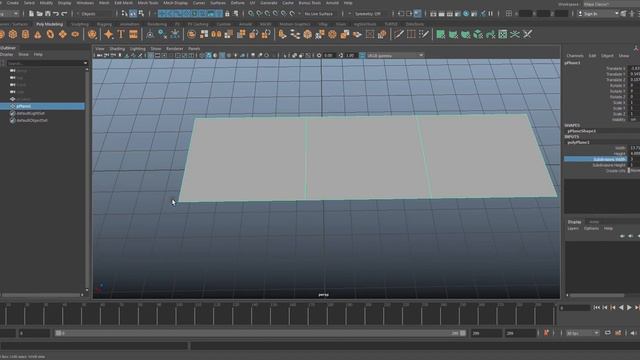
Task: Click the Subdivisions Height value field
Action: click(634, 165)
